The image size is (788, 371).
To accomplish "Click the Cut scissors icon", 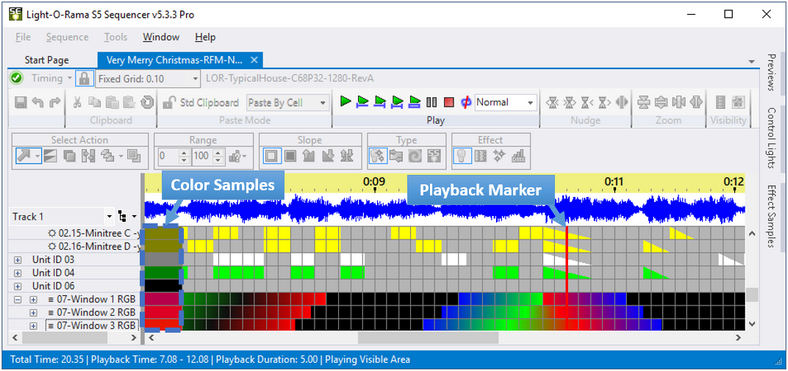I will [77, 103].
